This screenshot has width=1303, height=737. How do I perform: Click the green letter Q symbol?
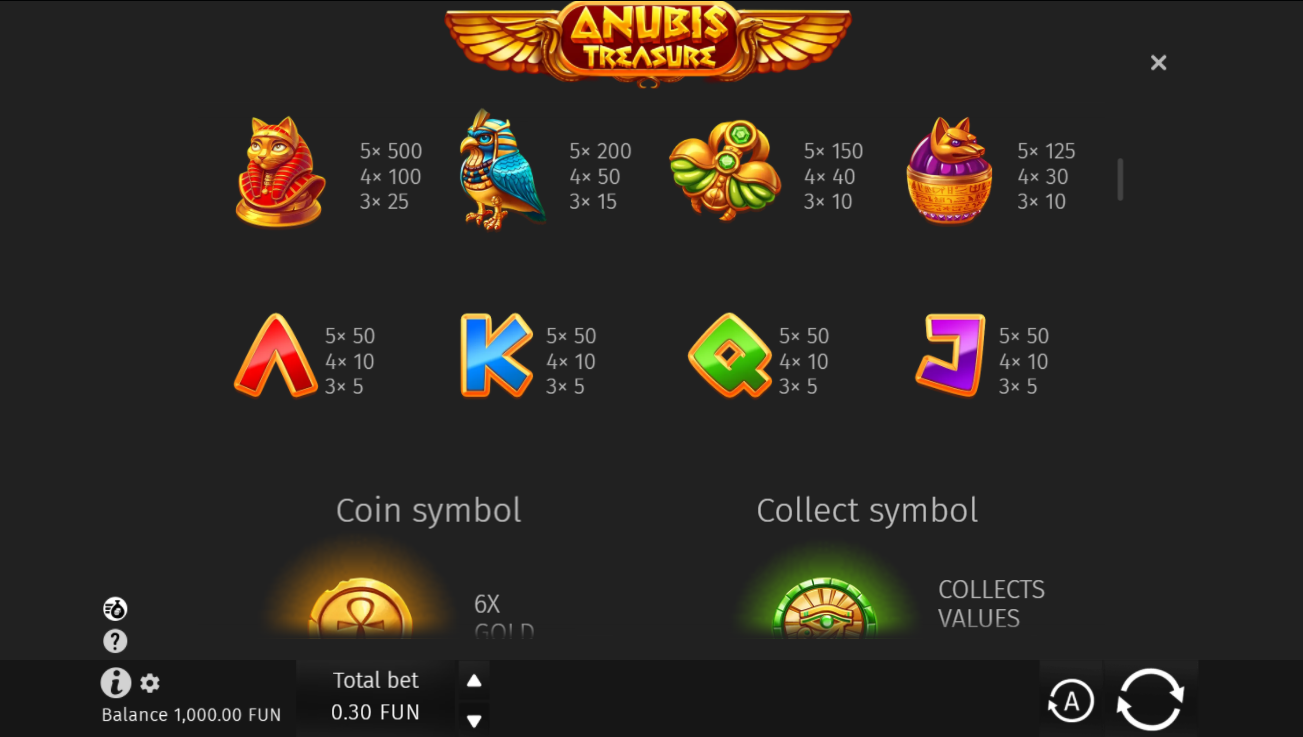pos(730,355)
